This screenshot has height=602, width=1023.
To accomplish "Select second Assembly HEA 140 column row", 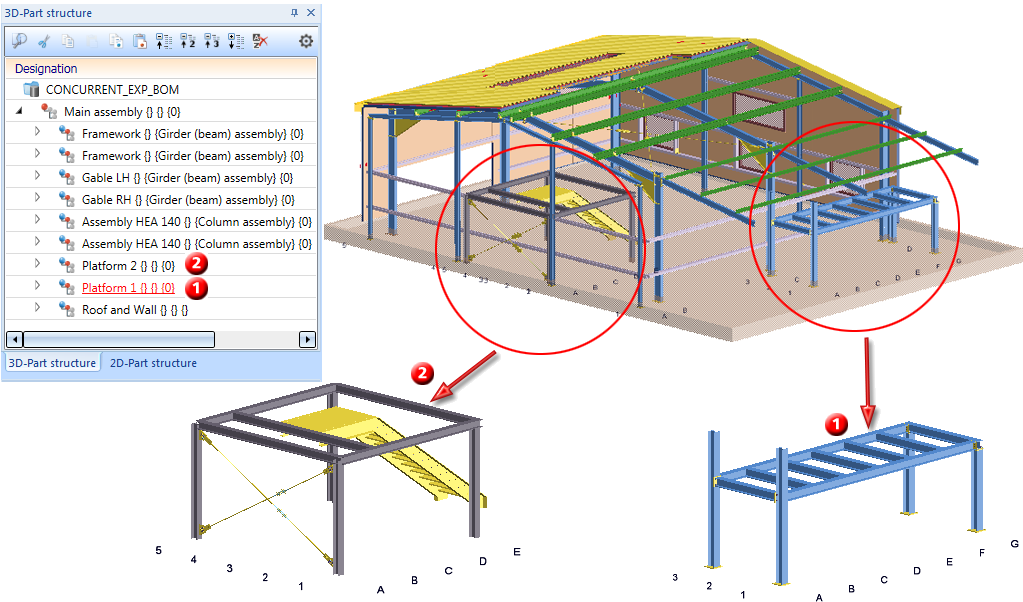I will click(x=197, y=244).
